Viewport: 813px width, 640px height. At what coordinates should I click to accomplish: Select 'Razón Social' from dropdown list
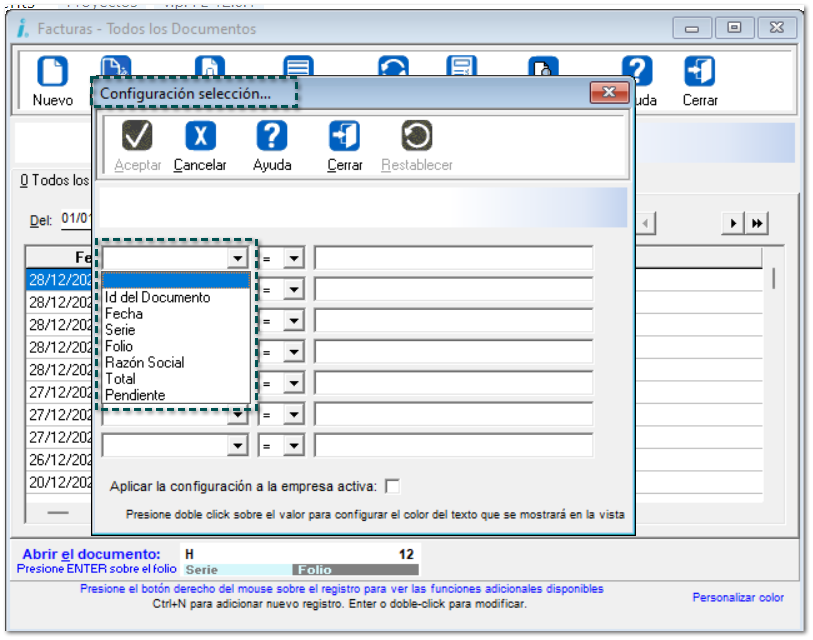click(144, 363)
